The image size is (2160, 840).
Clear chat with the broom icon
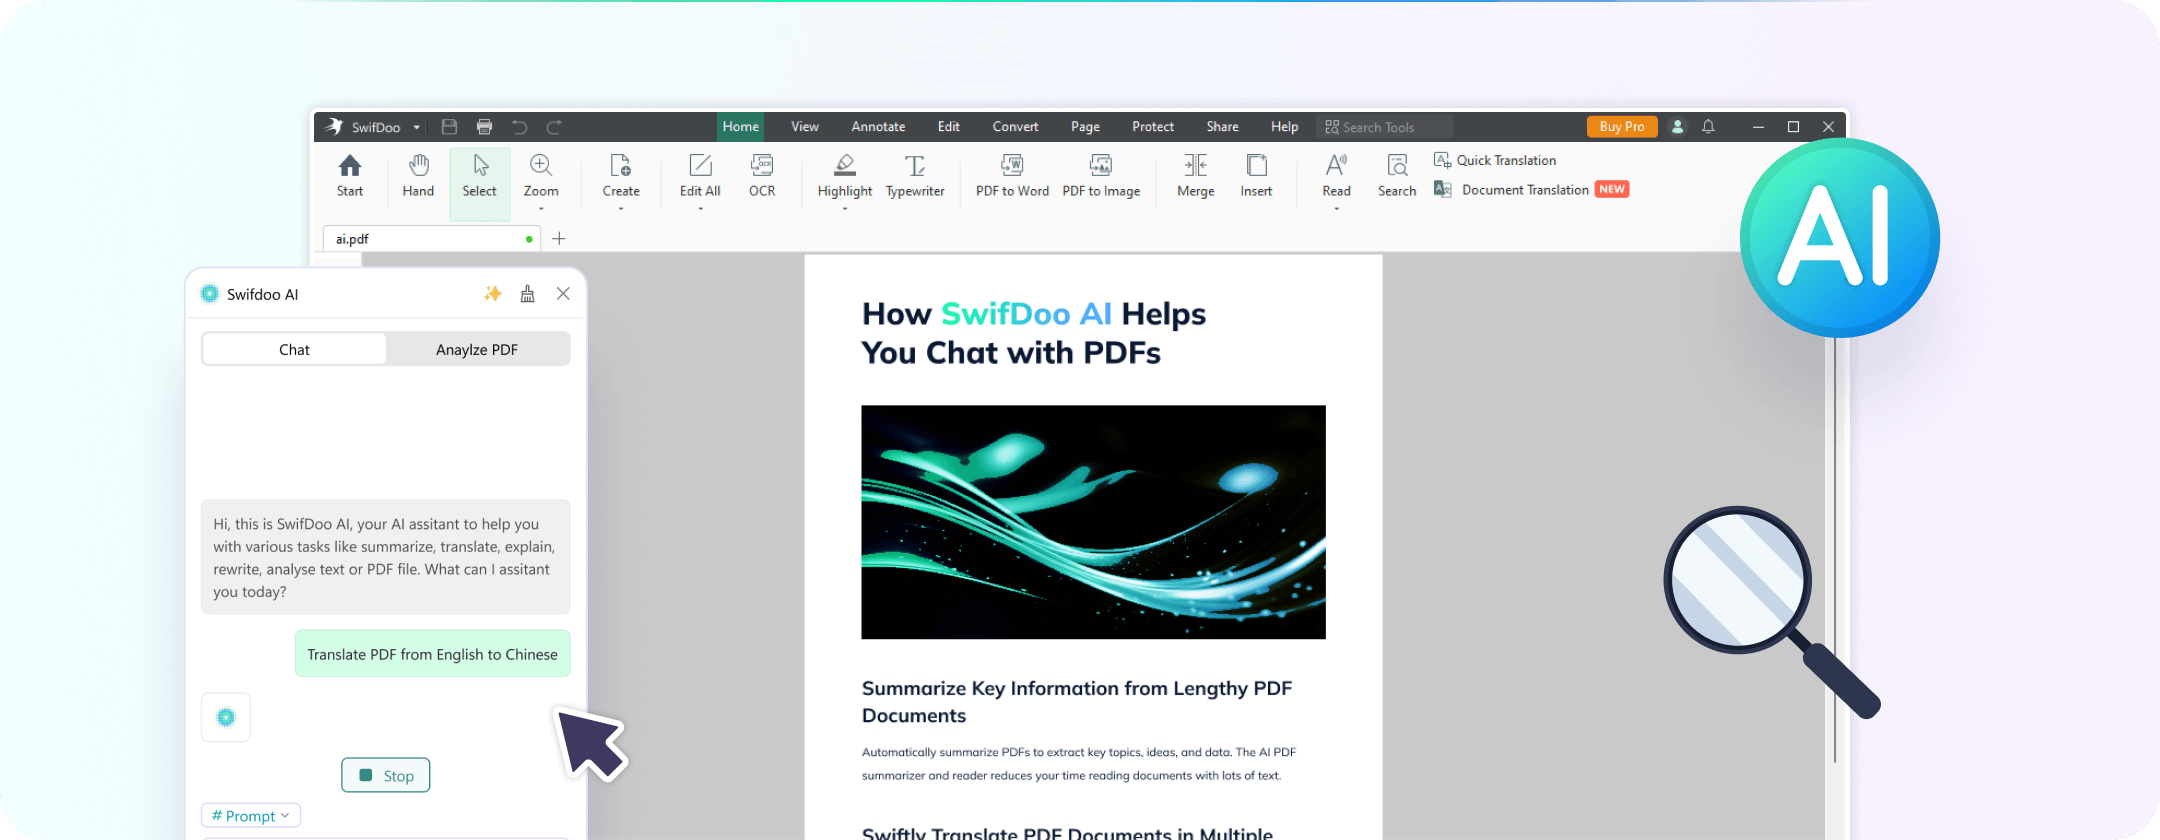tap(527, 293)
